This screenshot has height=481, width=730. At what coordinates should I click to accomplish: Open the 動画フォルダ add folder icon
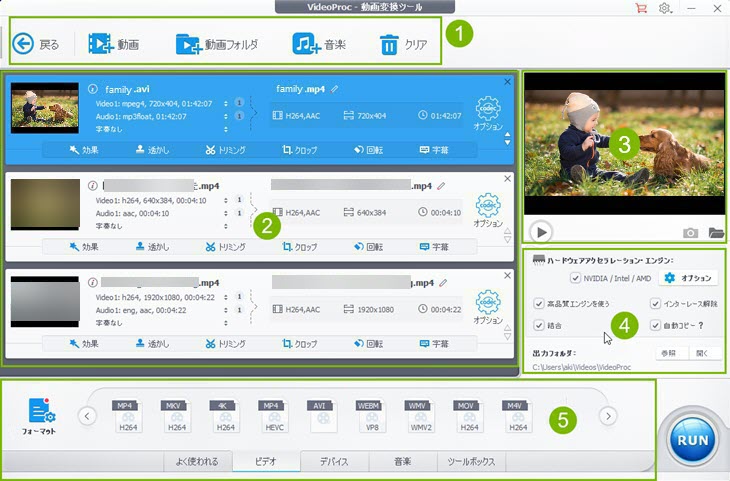point(188,44)
